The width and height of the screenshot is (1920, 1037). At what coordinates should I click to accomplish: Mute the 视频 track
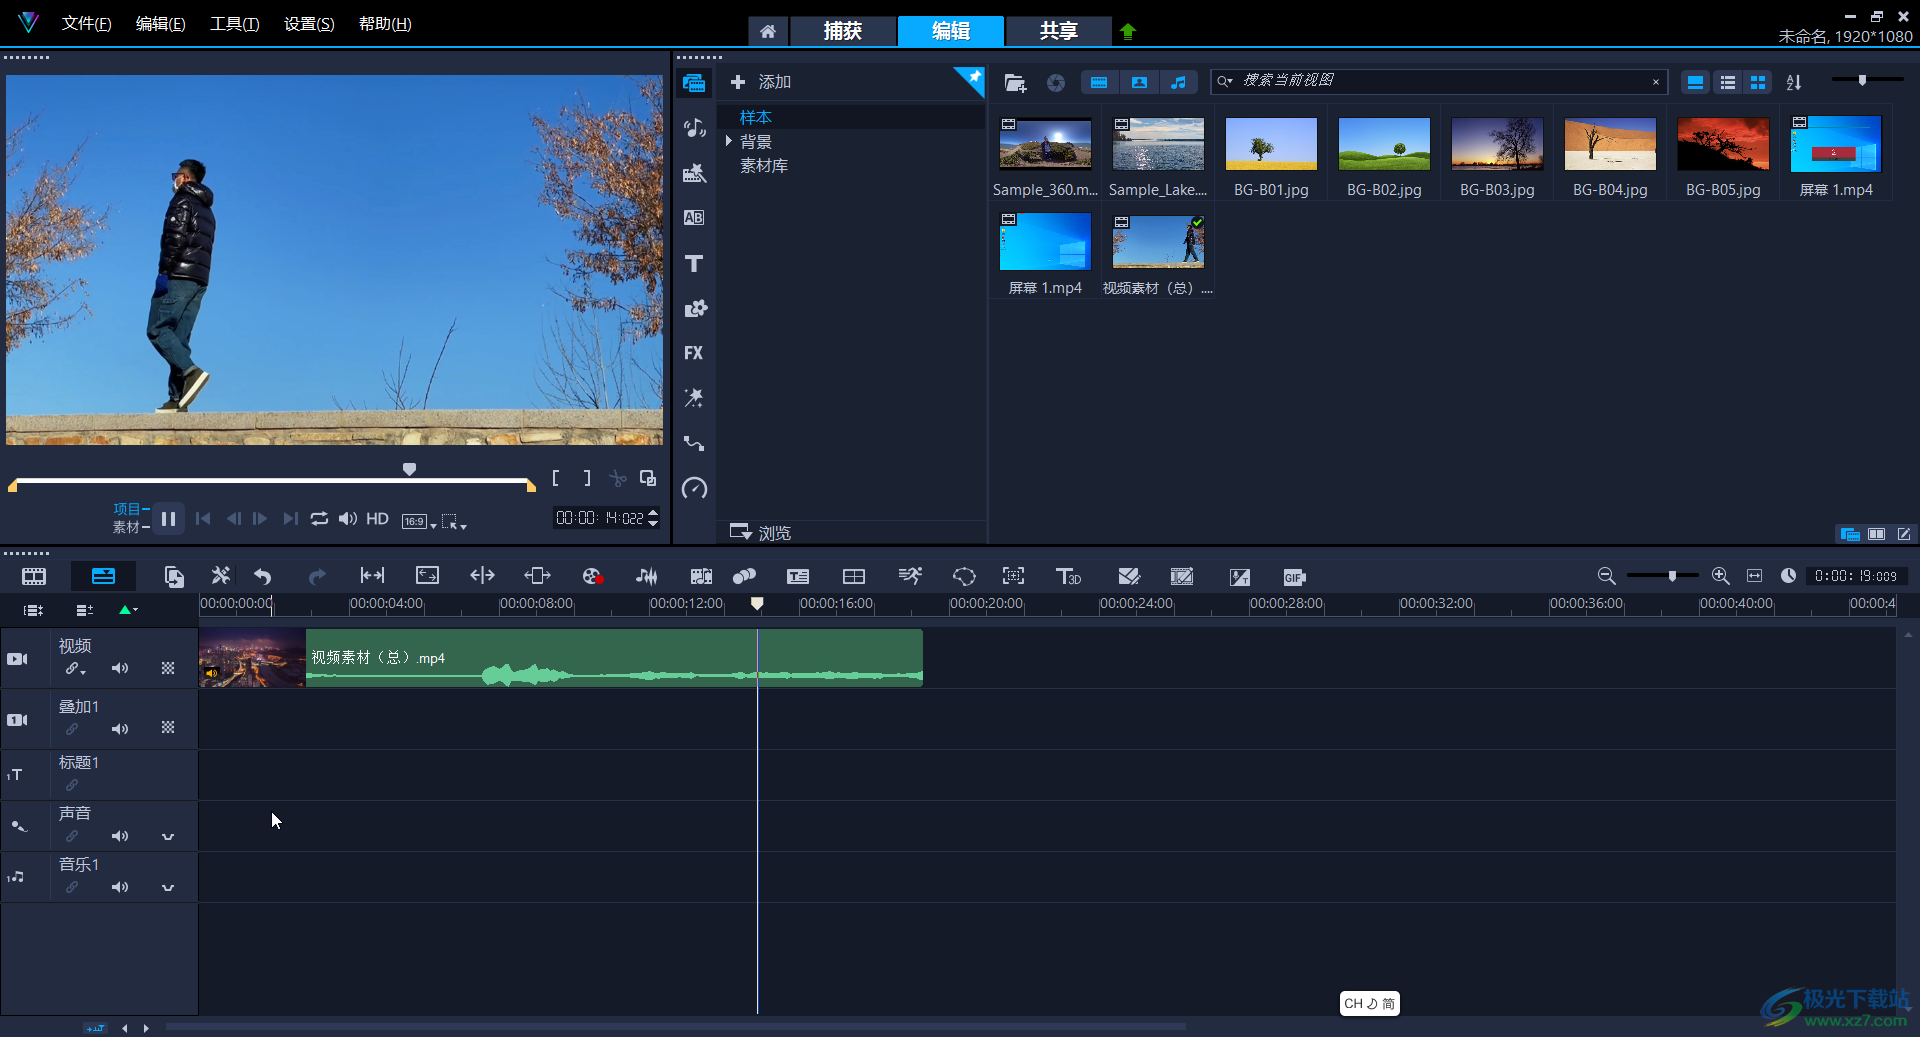pos(120,668)
